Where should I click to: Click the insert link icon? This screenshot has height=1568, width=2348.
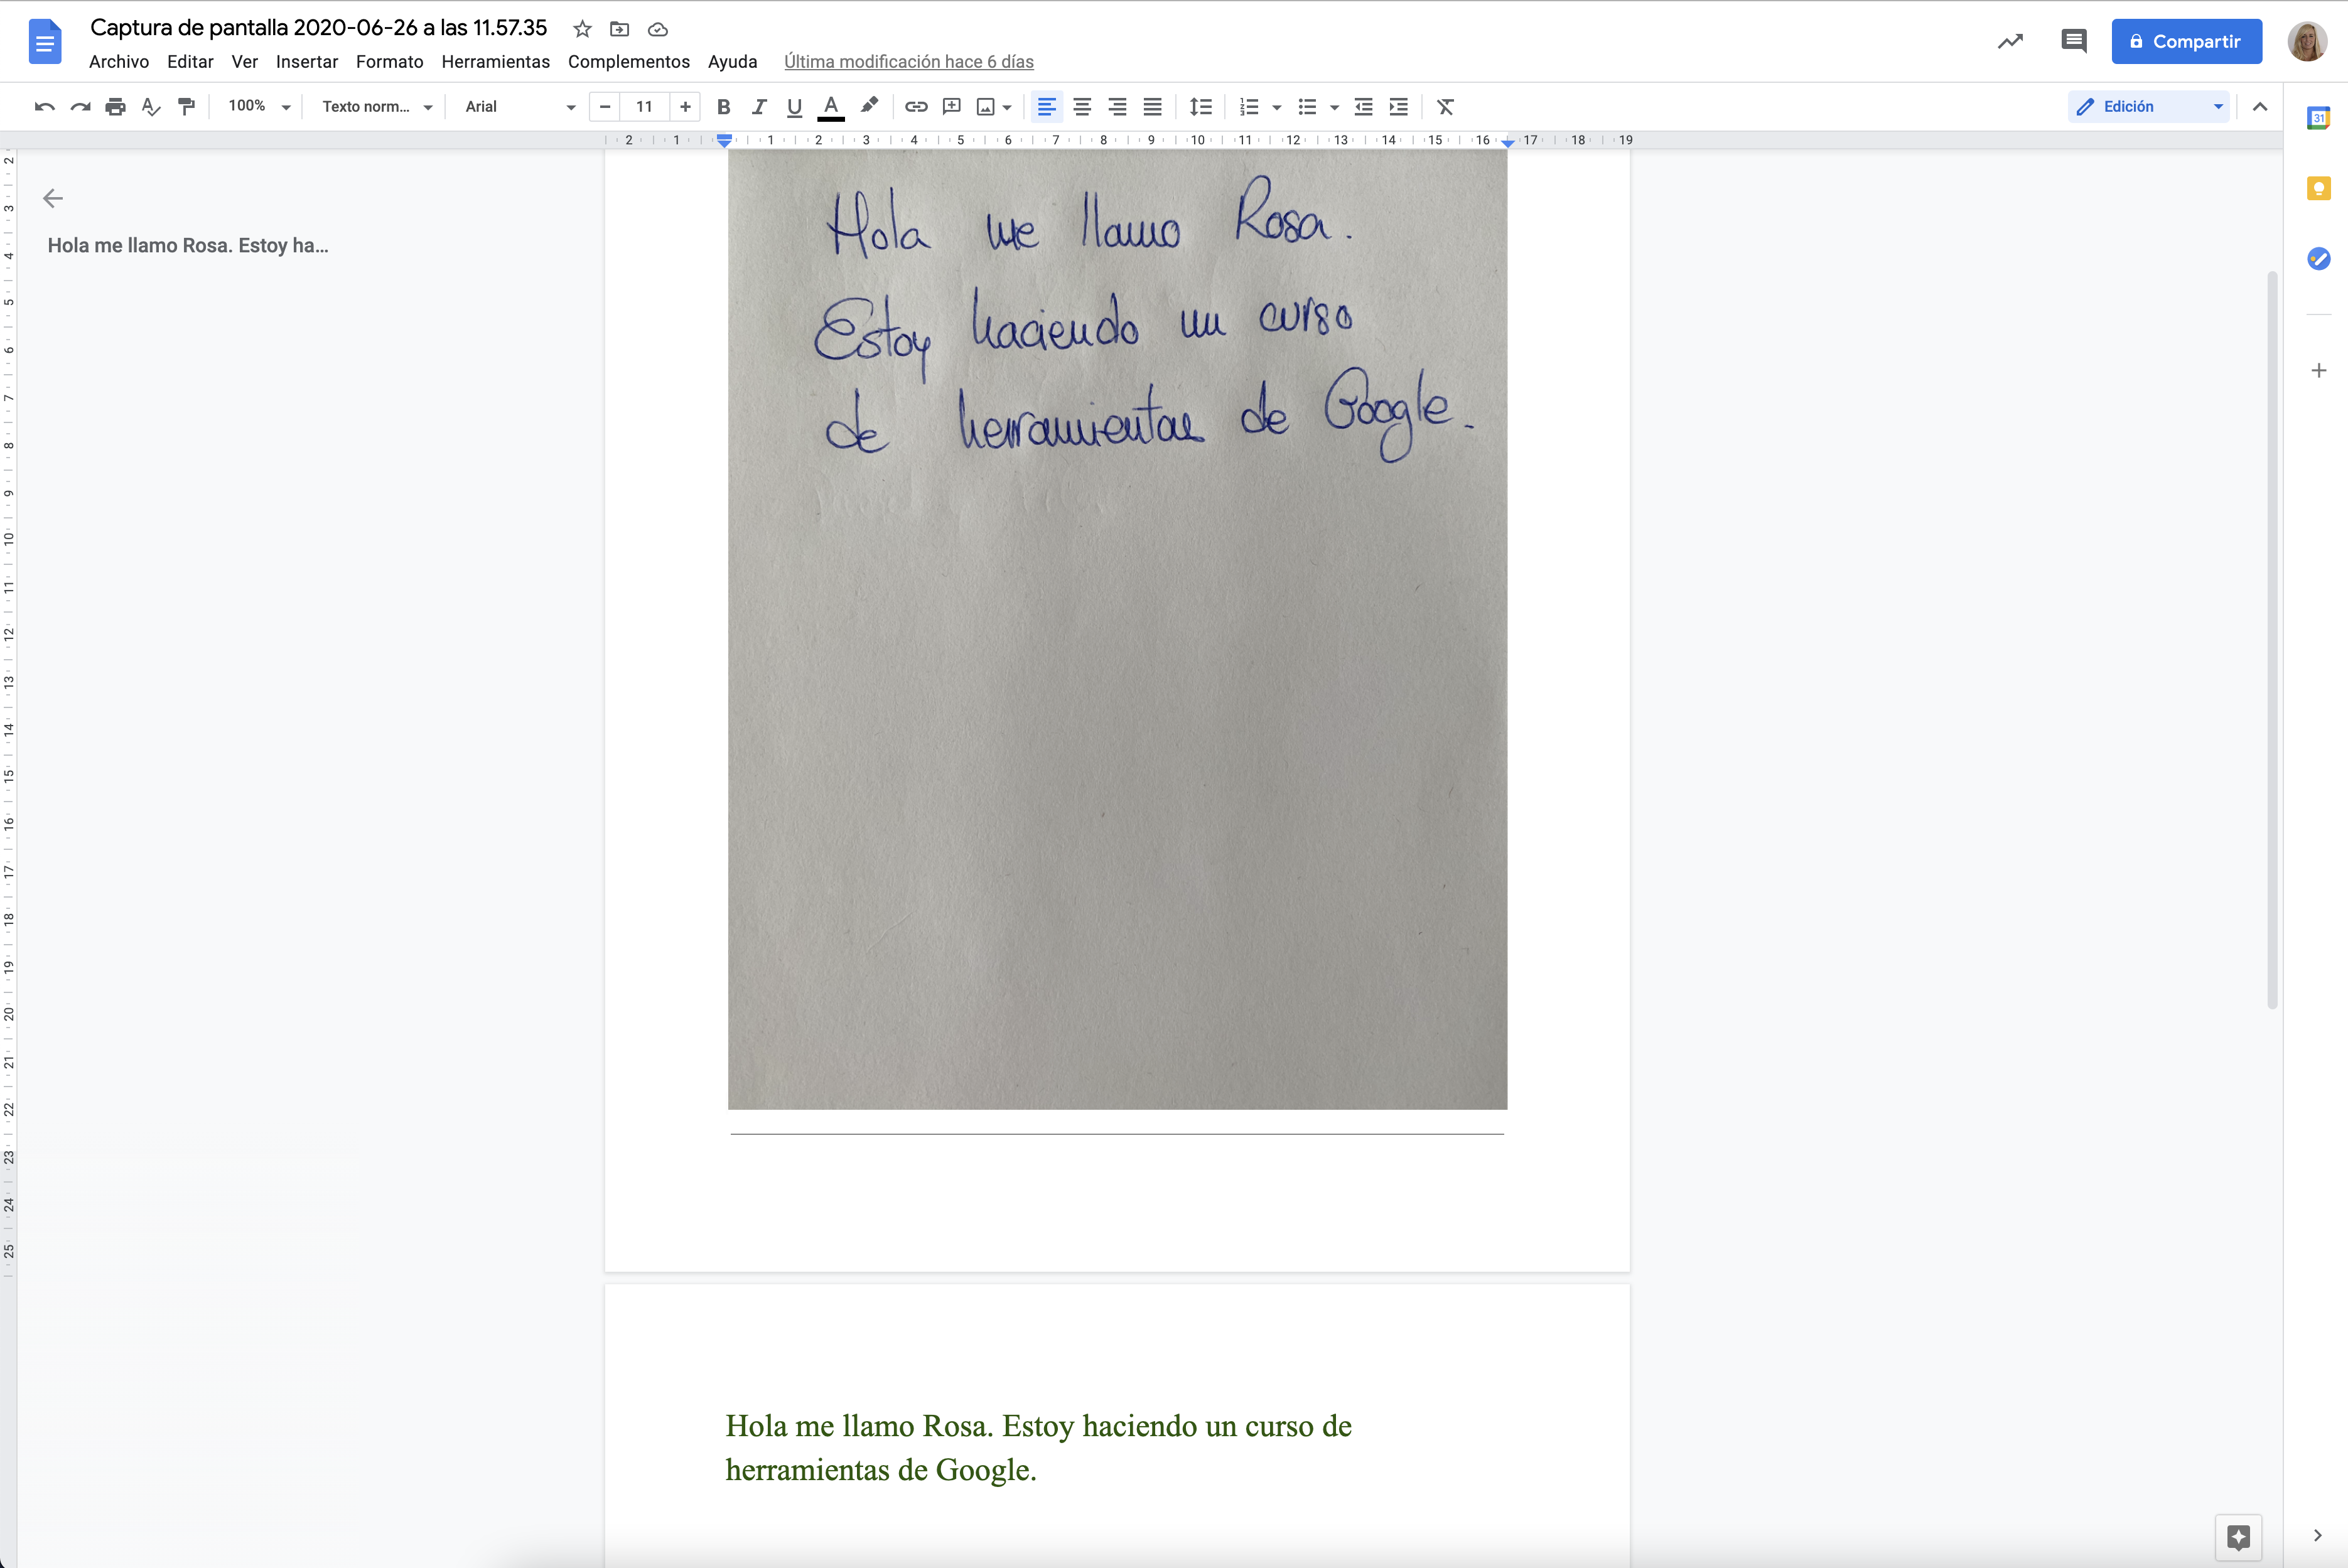coord(916,107)
